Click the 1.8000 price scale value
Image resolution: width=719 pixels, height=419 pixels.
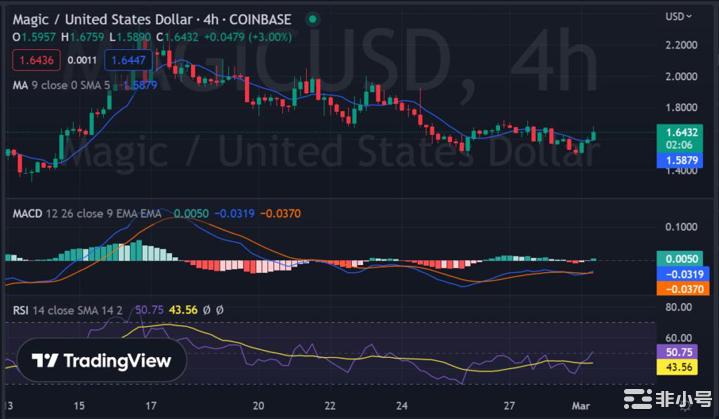pos(681,107)
